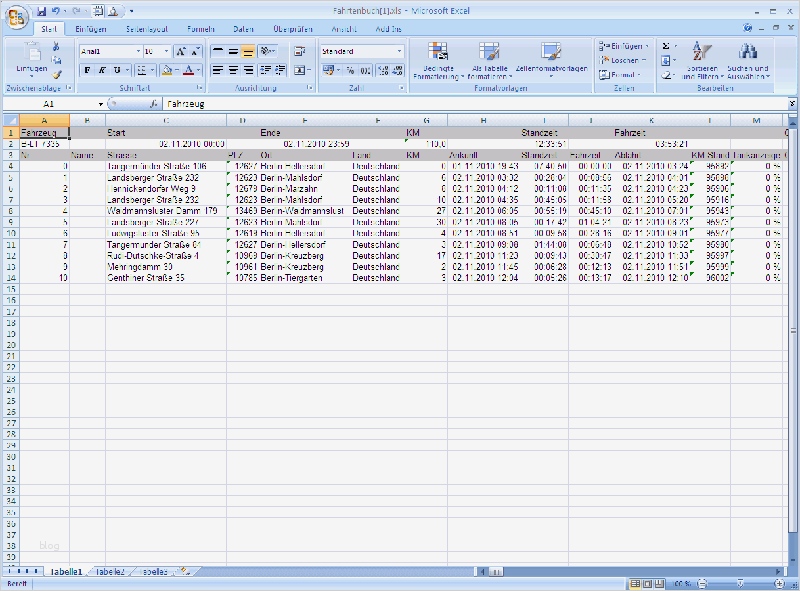The width and height of the screenshot is (800, 591).
Task: Toggle bold formatting
Action: tap(87, 70)
